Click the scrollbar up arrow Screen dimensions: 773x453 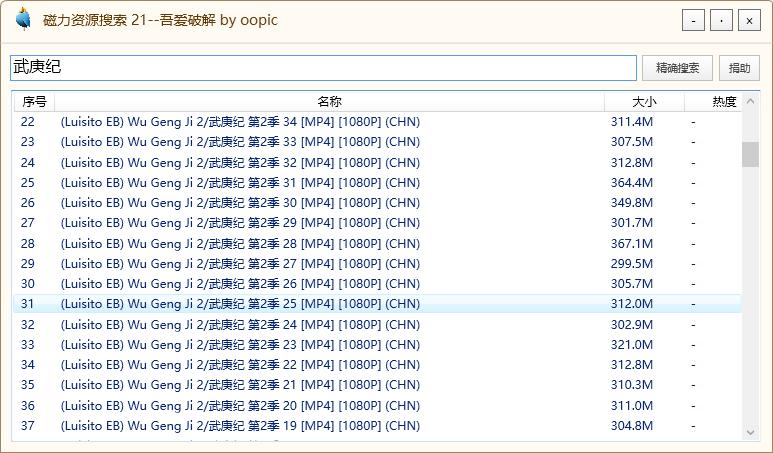pos(750,102)
